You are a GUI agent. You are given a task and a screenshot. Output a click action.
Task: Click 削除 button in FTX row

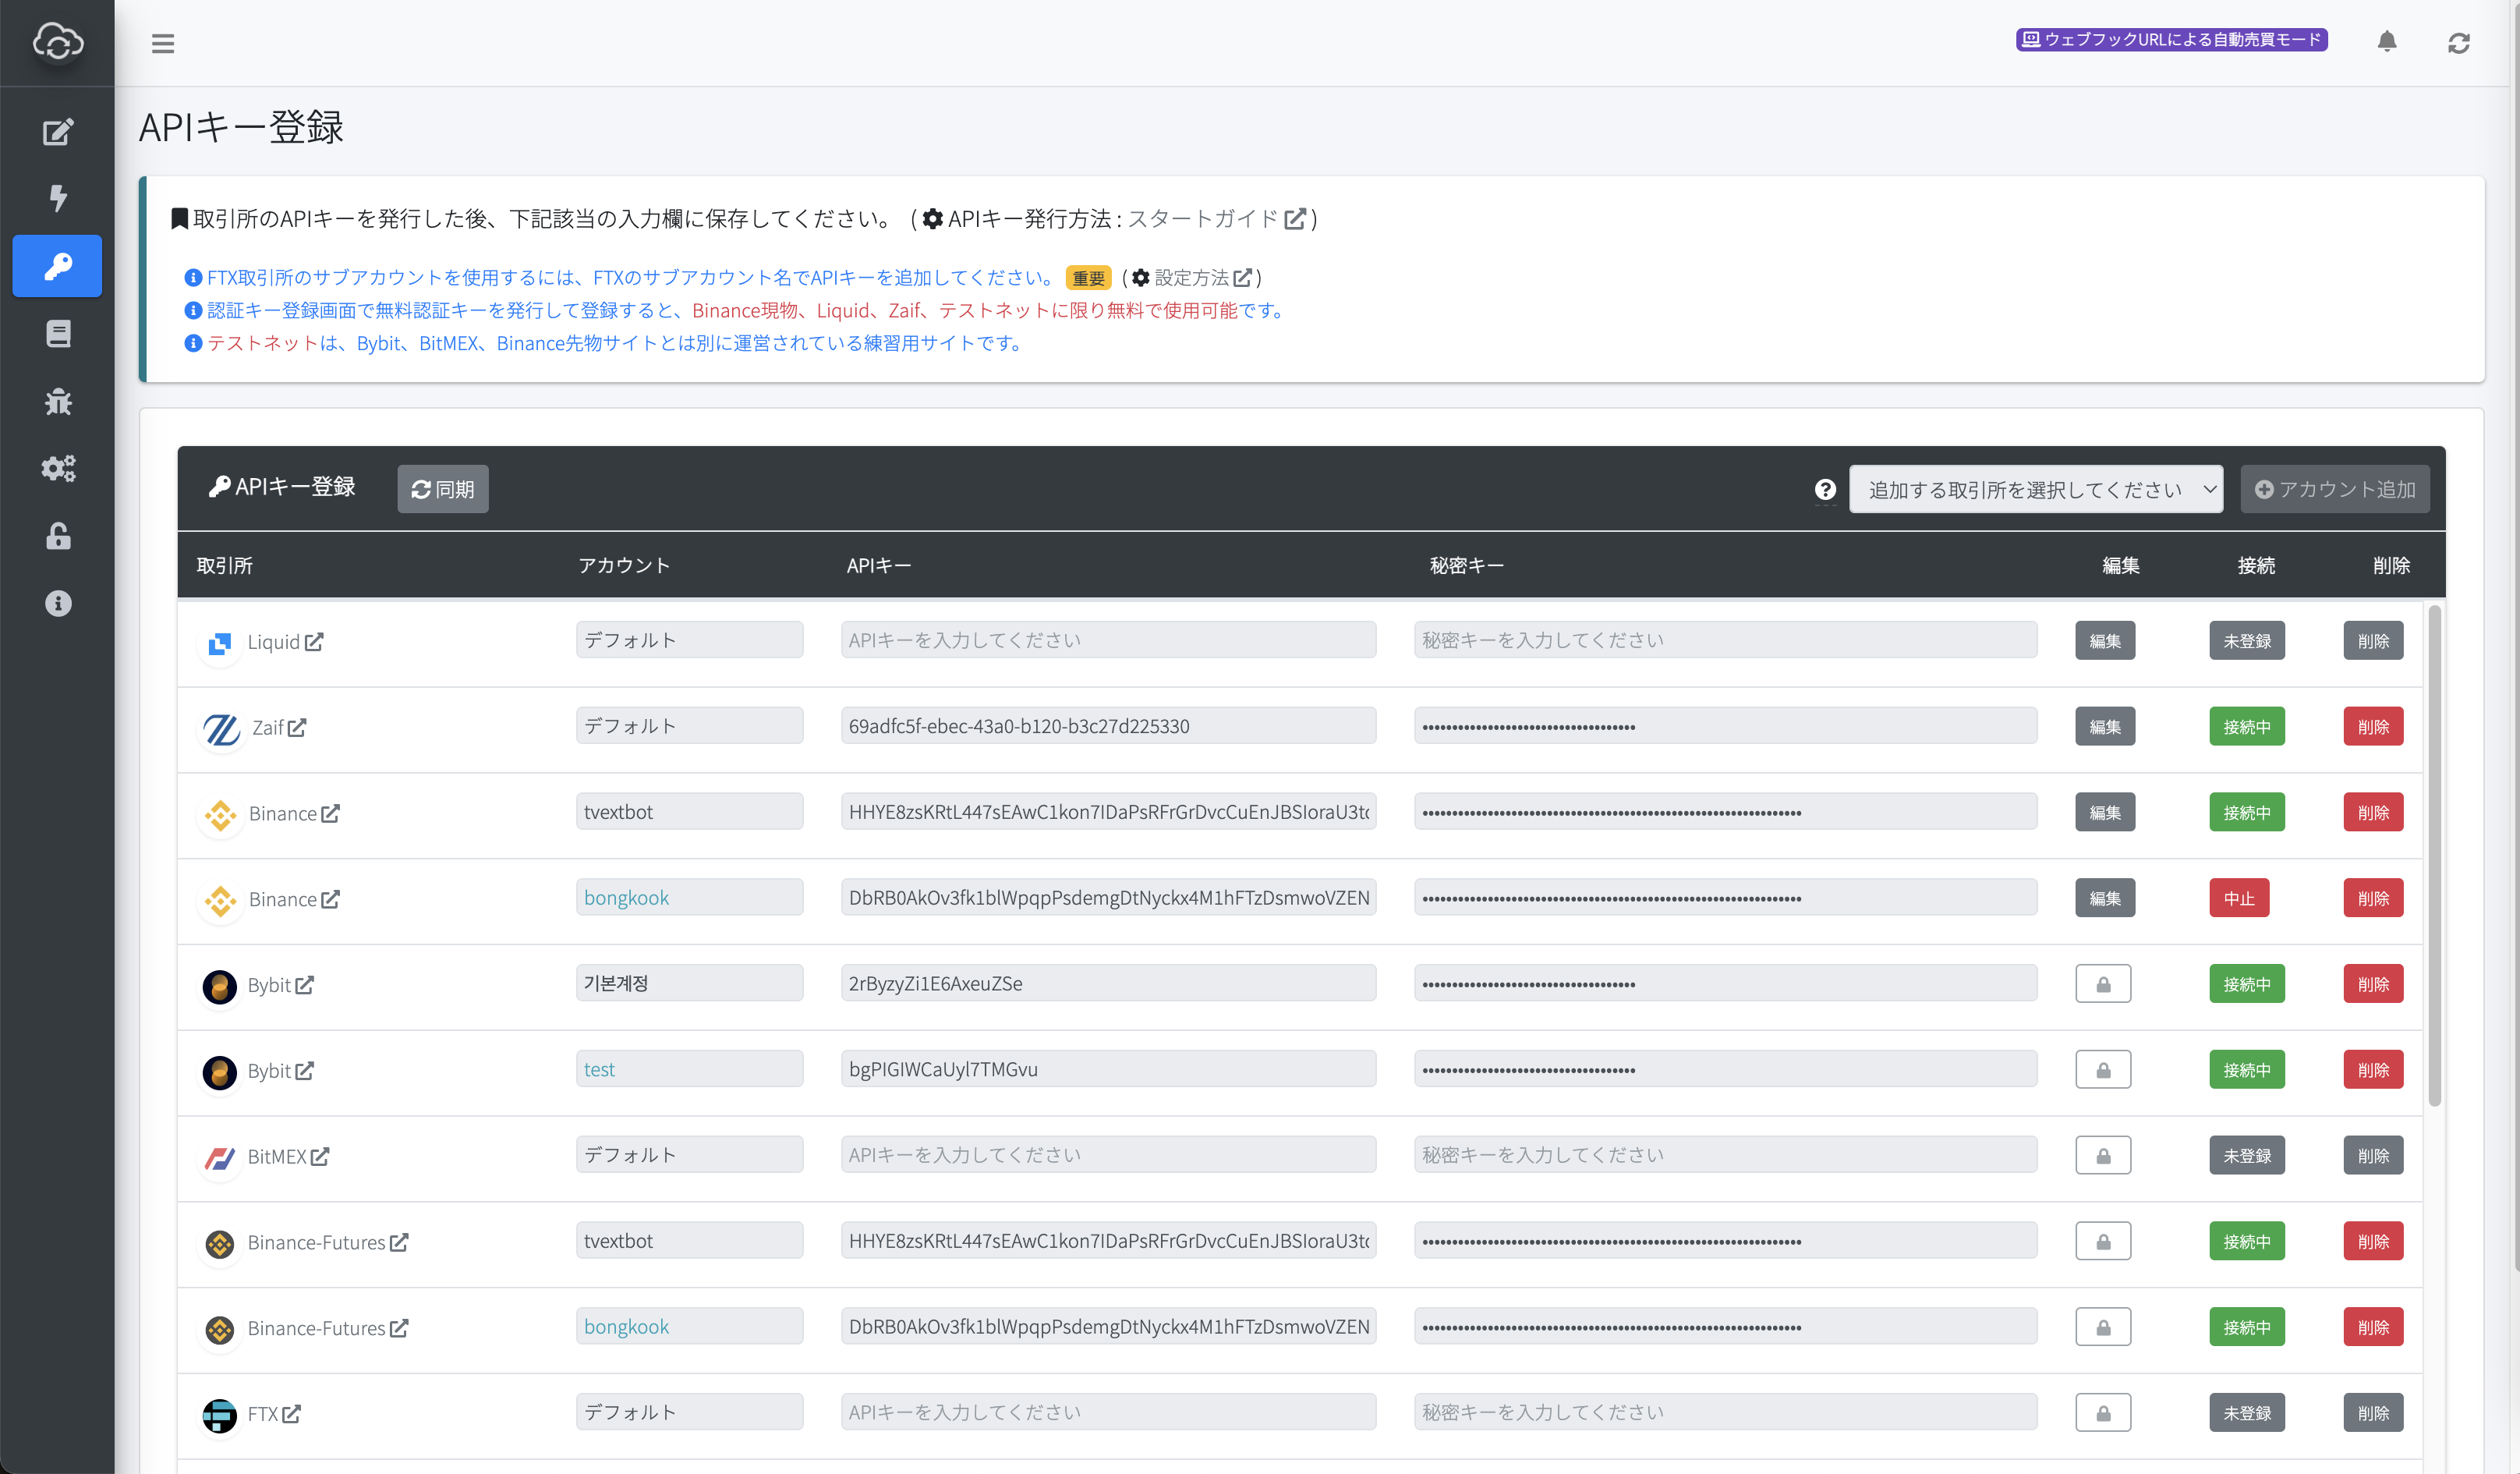(2373, 1413)
